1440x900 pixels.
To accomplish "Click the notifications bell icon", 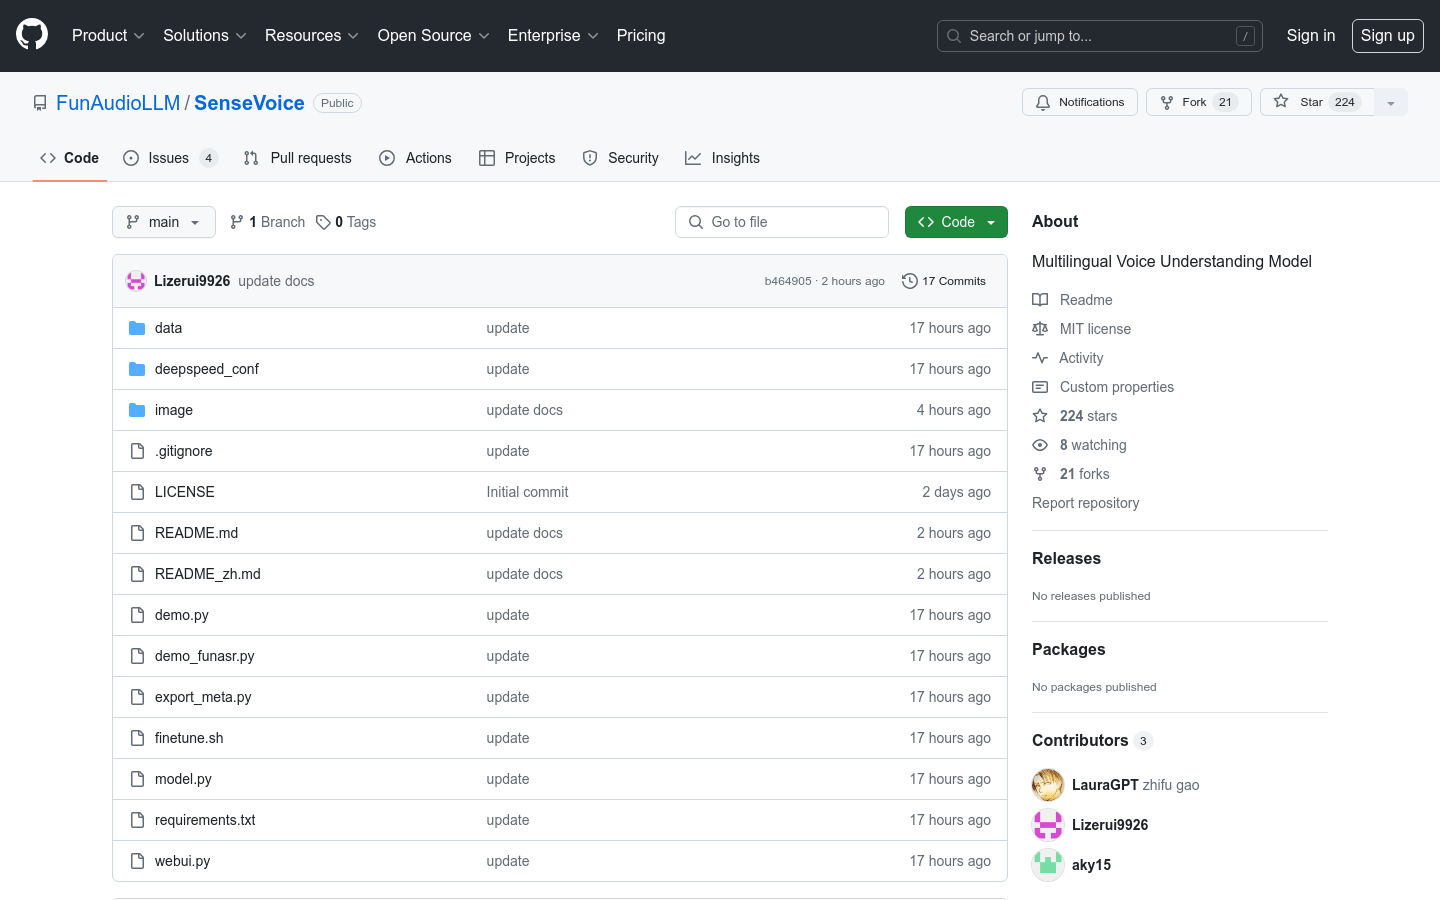I will tap(1043, 102).
